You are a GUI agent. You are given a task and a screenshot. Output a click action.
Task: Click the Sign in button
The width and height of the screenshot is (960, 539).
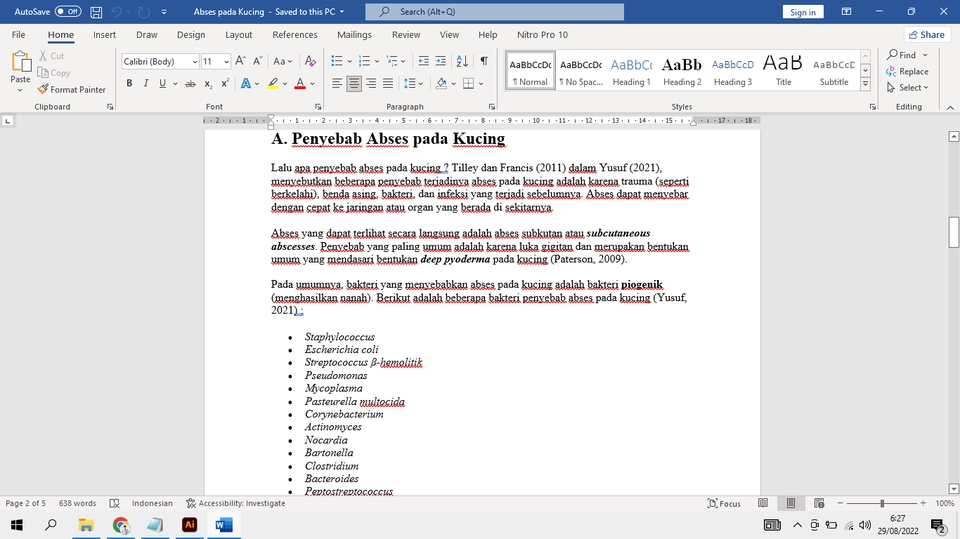coord(803,12)
